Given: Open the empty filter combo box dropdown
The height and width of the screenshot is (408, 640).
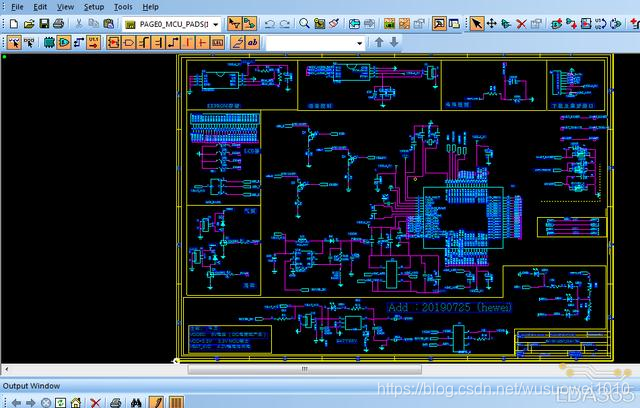Looking at the screenshot, I should point(359,43).
